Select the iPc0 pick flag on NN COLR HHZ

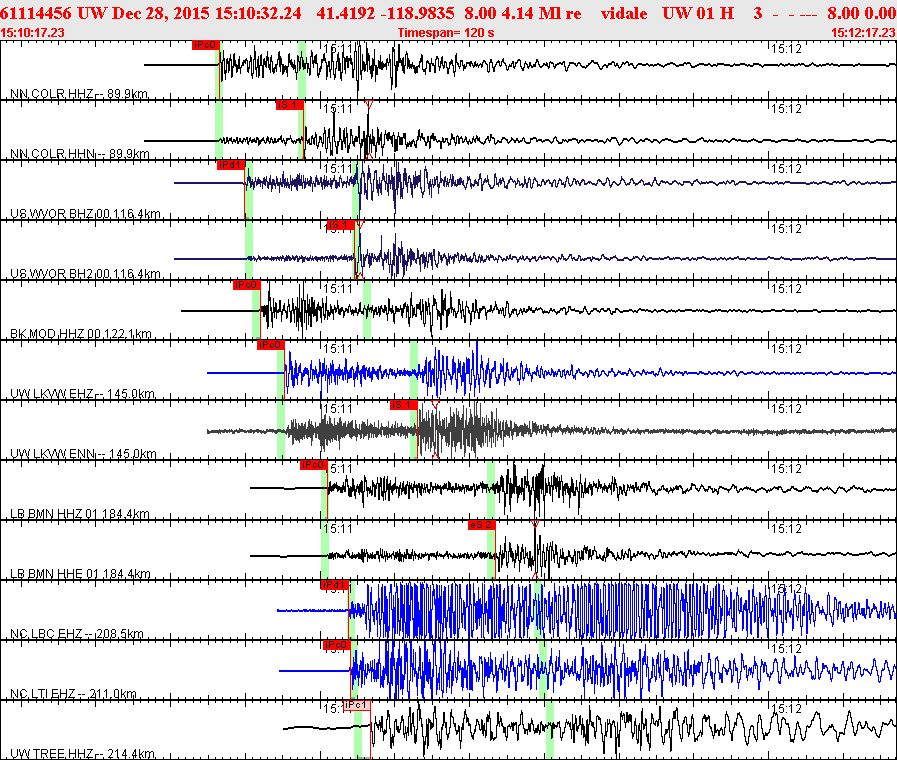(205, 45)
